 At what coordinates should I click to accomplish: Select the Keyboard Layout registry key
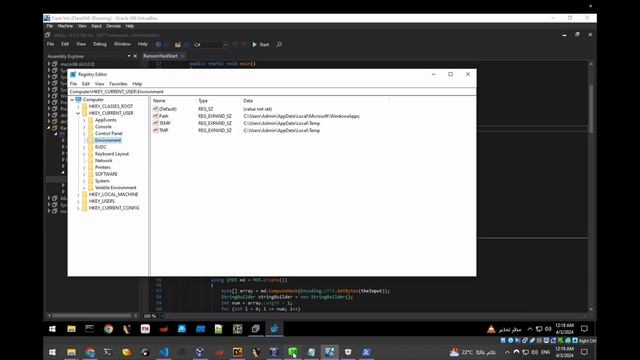[112, 154]
